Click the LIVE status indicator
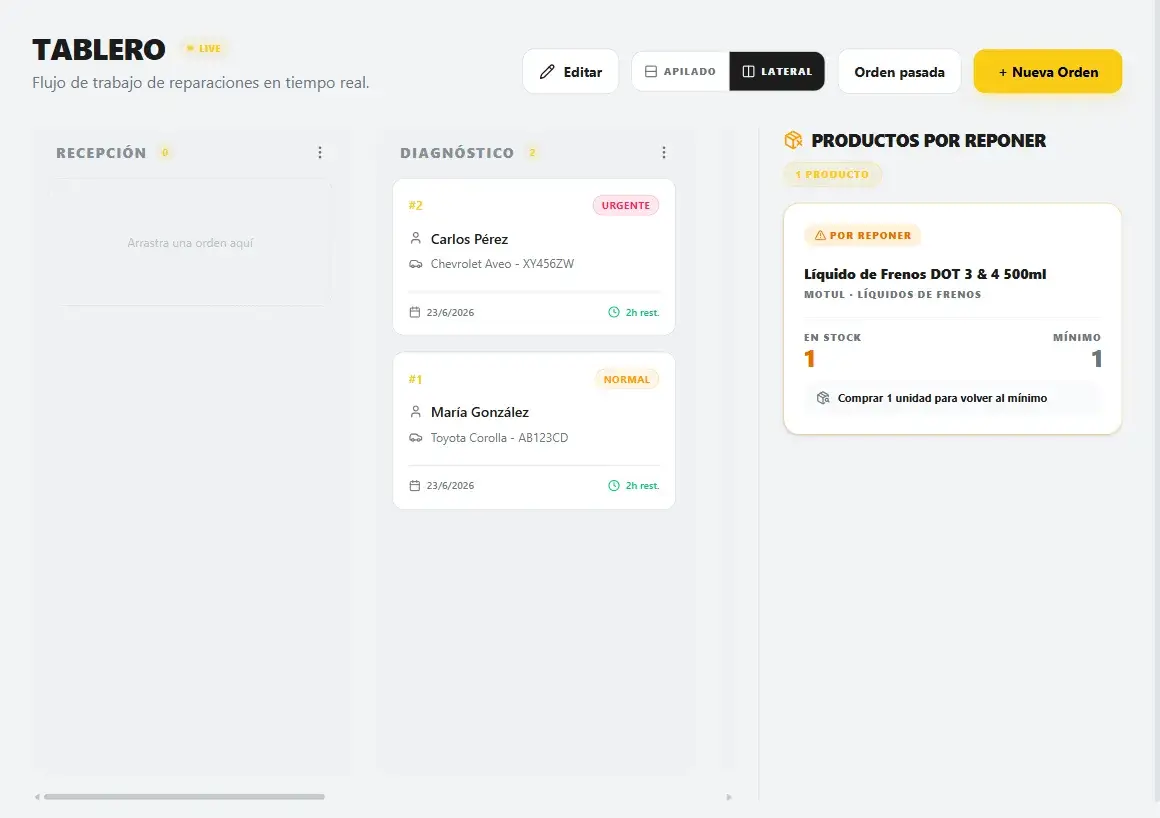 point(203,49)
